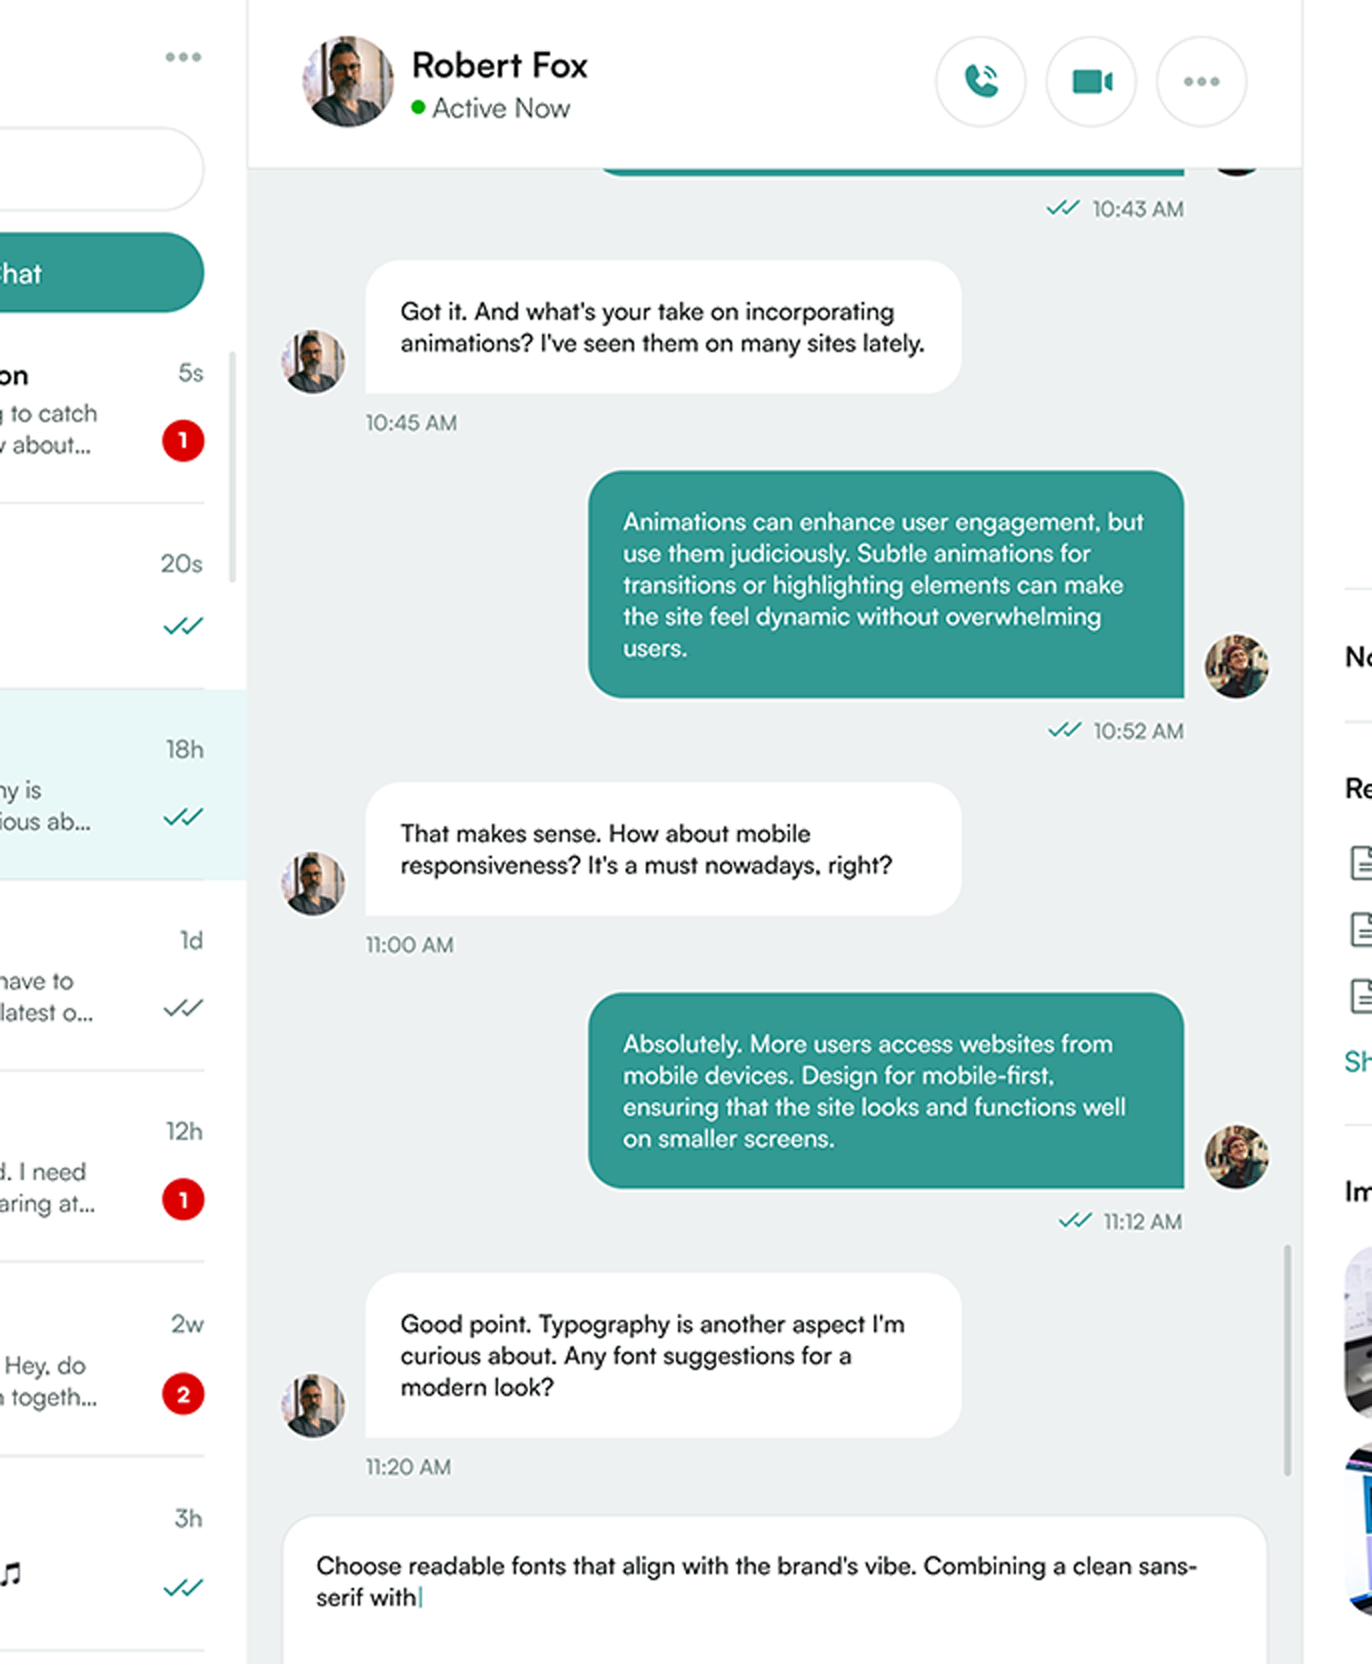Open the conversation from 5s ago
This screenshot has width=1372, height=1664.
(100, 410)
